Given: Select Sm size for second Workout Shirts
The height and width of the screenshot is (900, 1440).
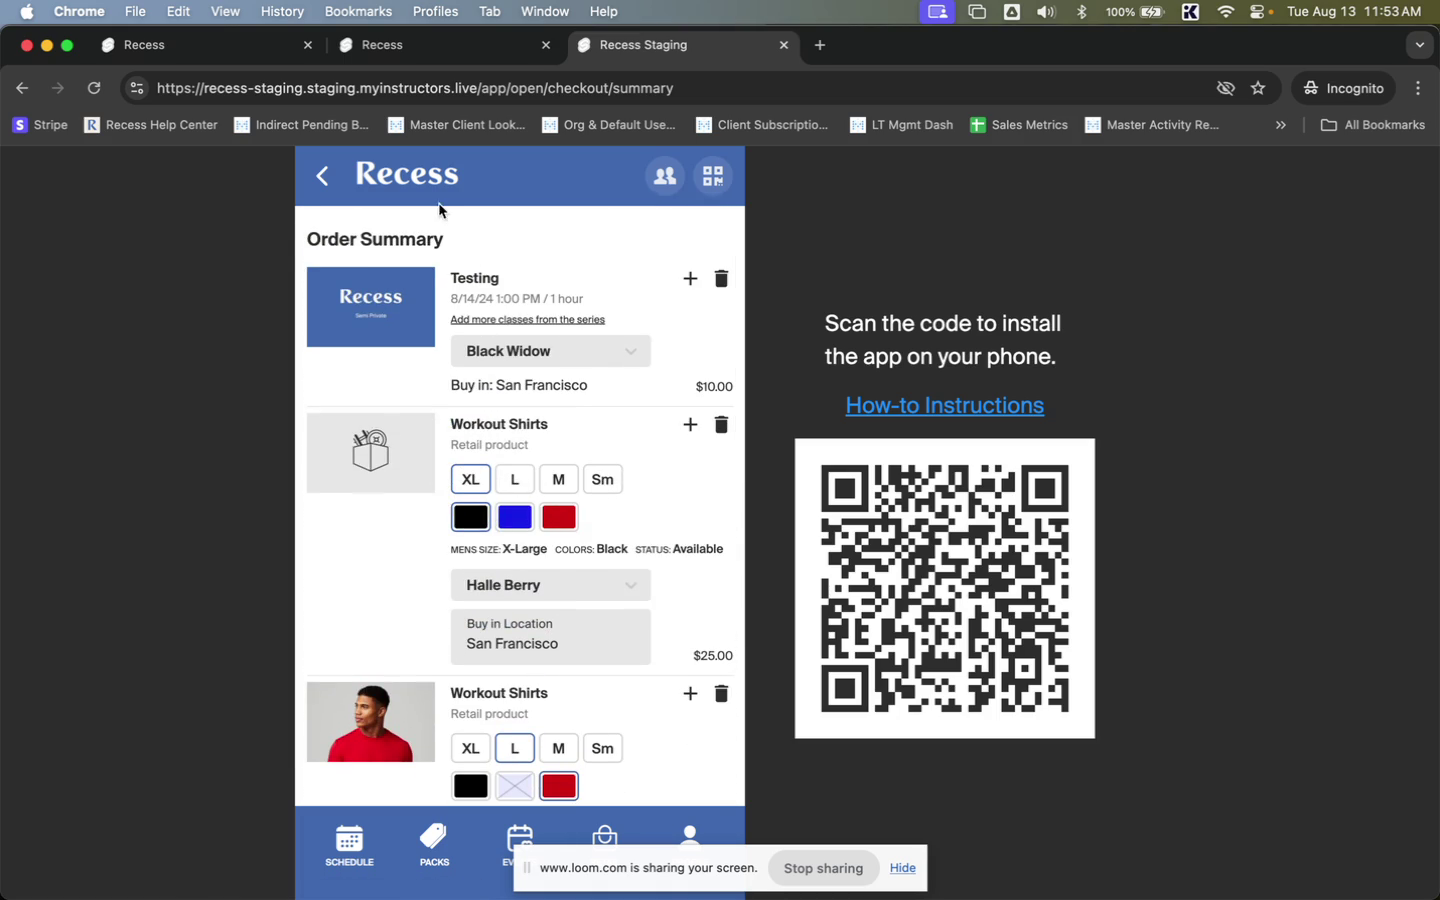Looking at the screenshot, I should [603, 749].
